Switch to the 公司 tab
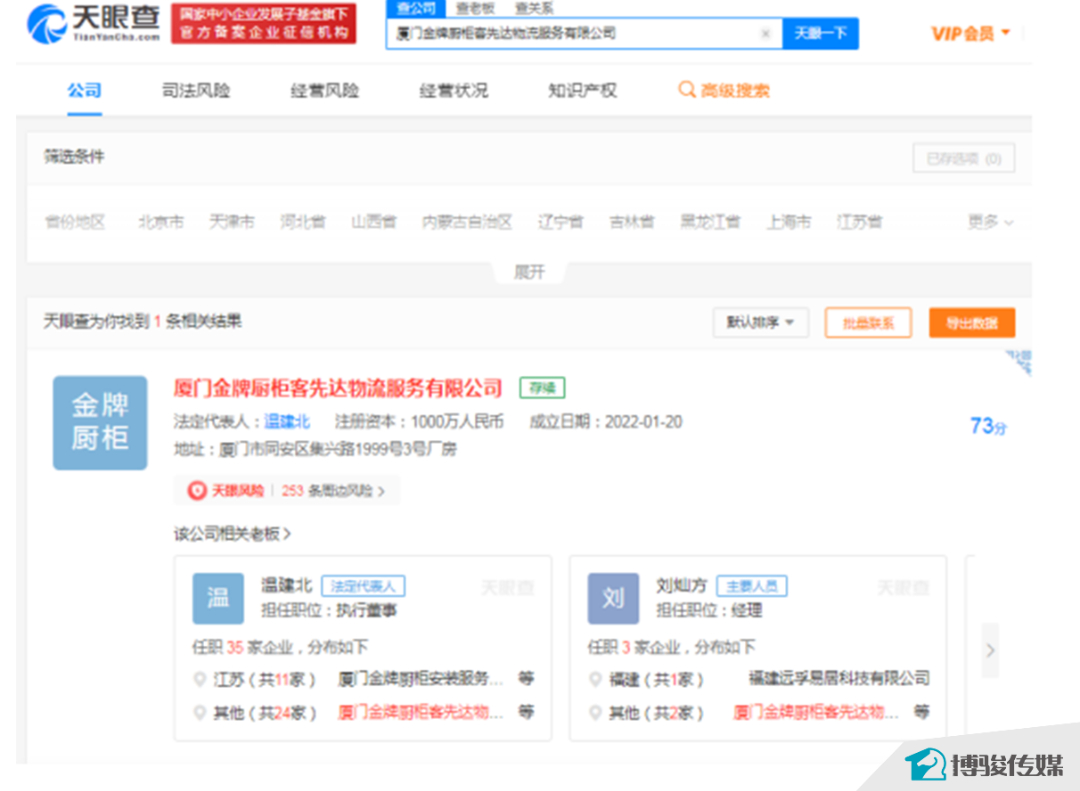Viewport: 1080px width, 791px height. coord(84,90)
